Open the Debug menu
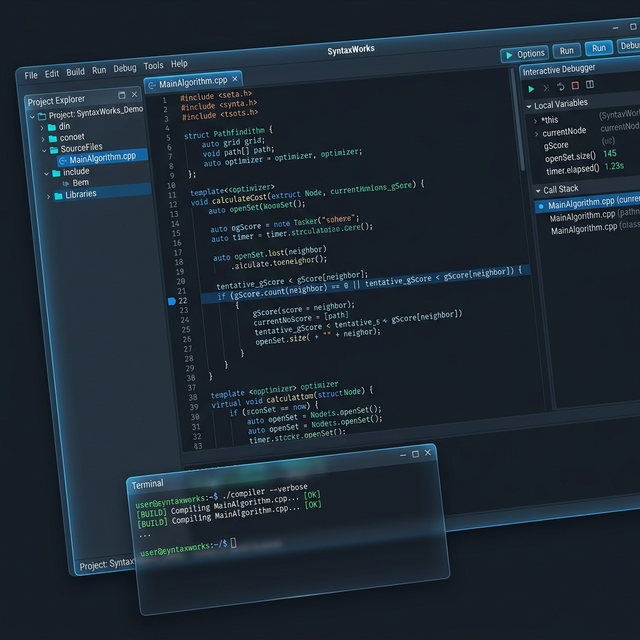 pos(125,69)
